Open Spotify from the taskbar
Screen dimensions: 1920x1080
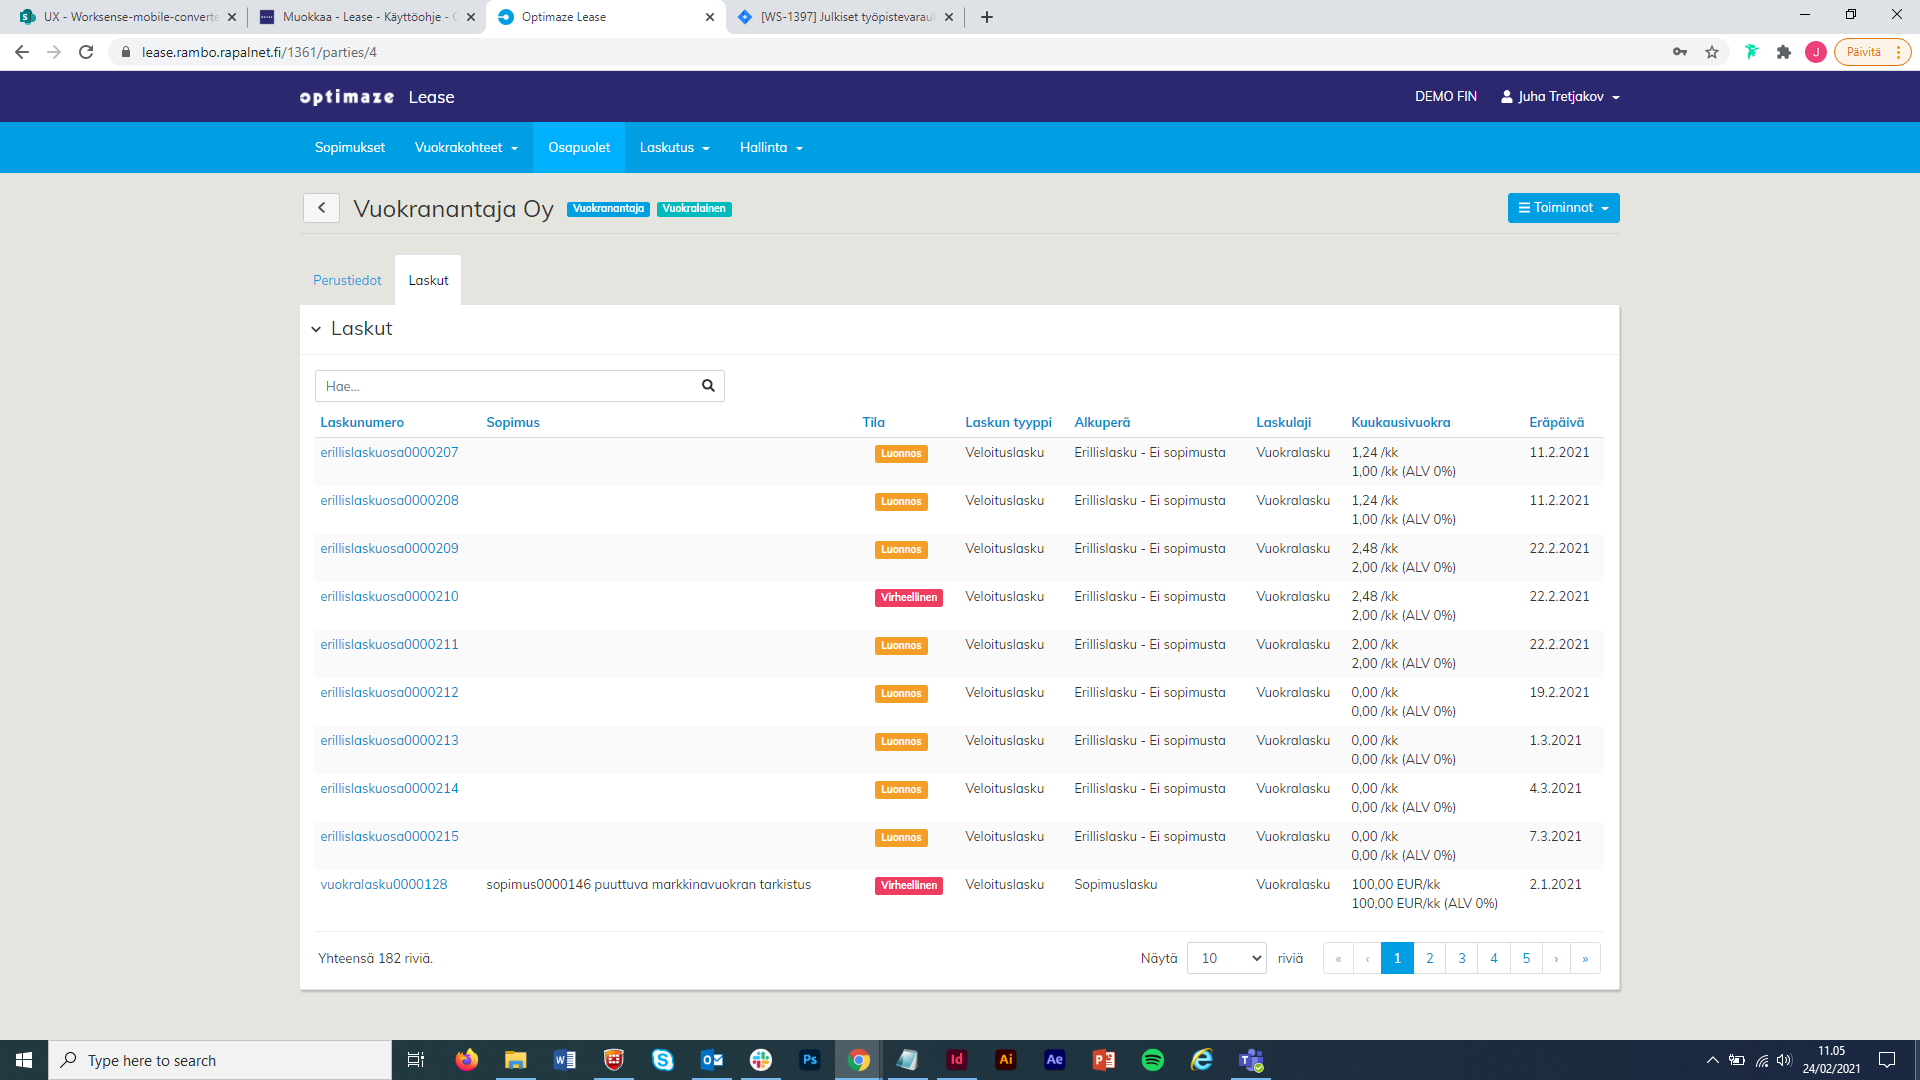1152,1060
